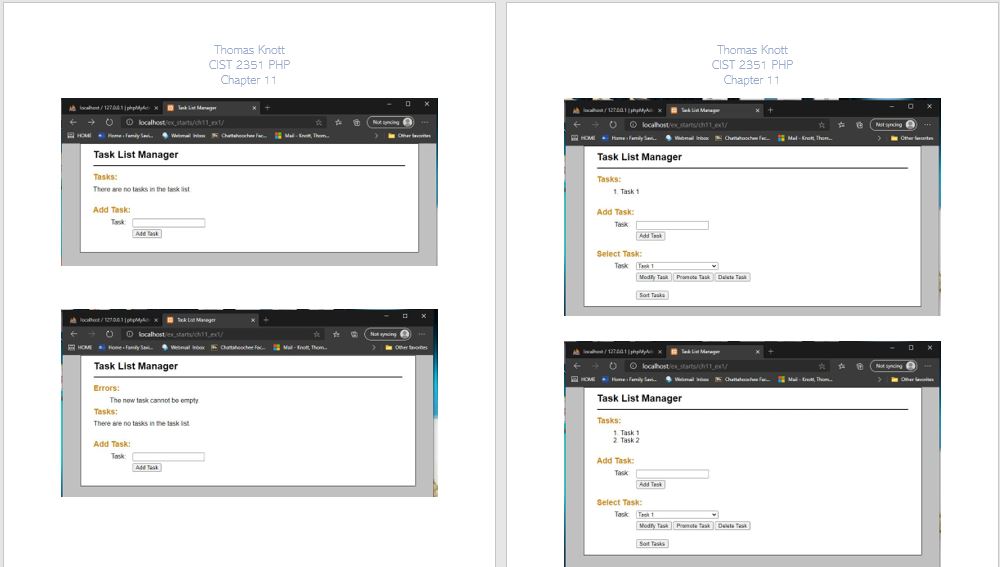The width and height of the screenshot is (1000, 567).
Task: Select the Task List Manager tab in the Errors screenshot
Action: tap(210, 320)
